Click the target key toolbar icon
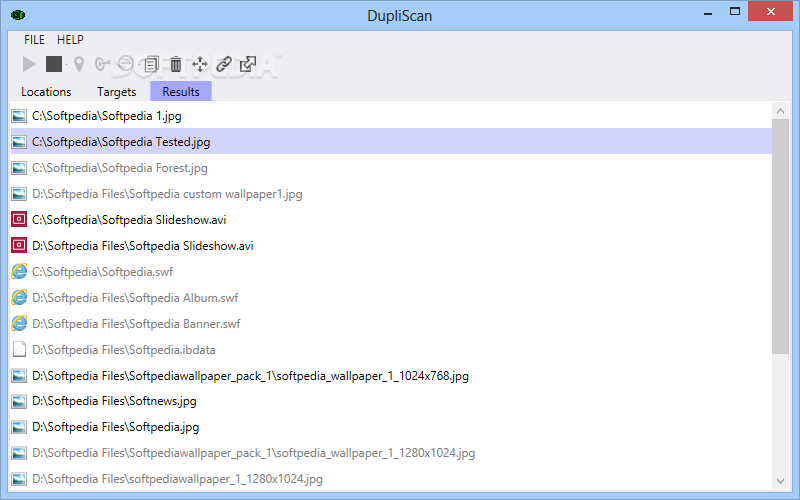 point(102,64)
